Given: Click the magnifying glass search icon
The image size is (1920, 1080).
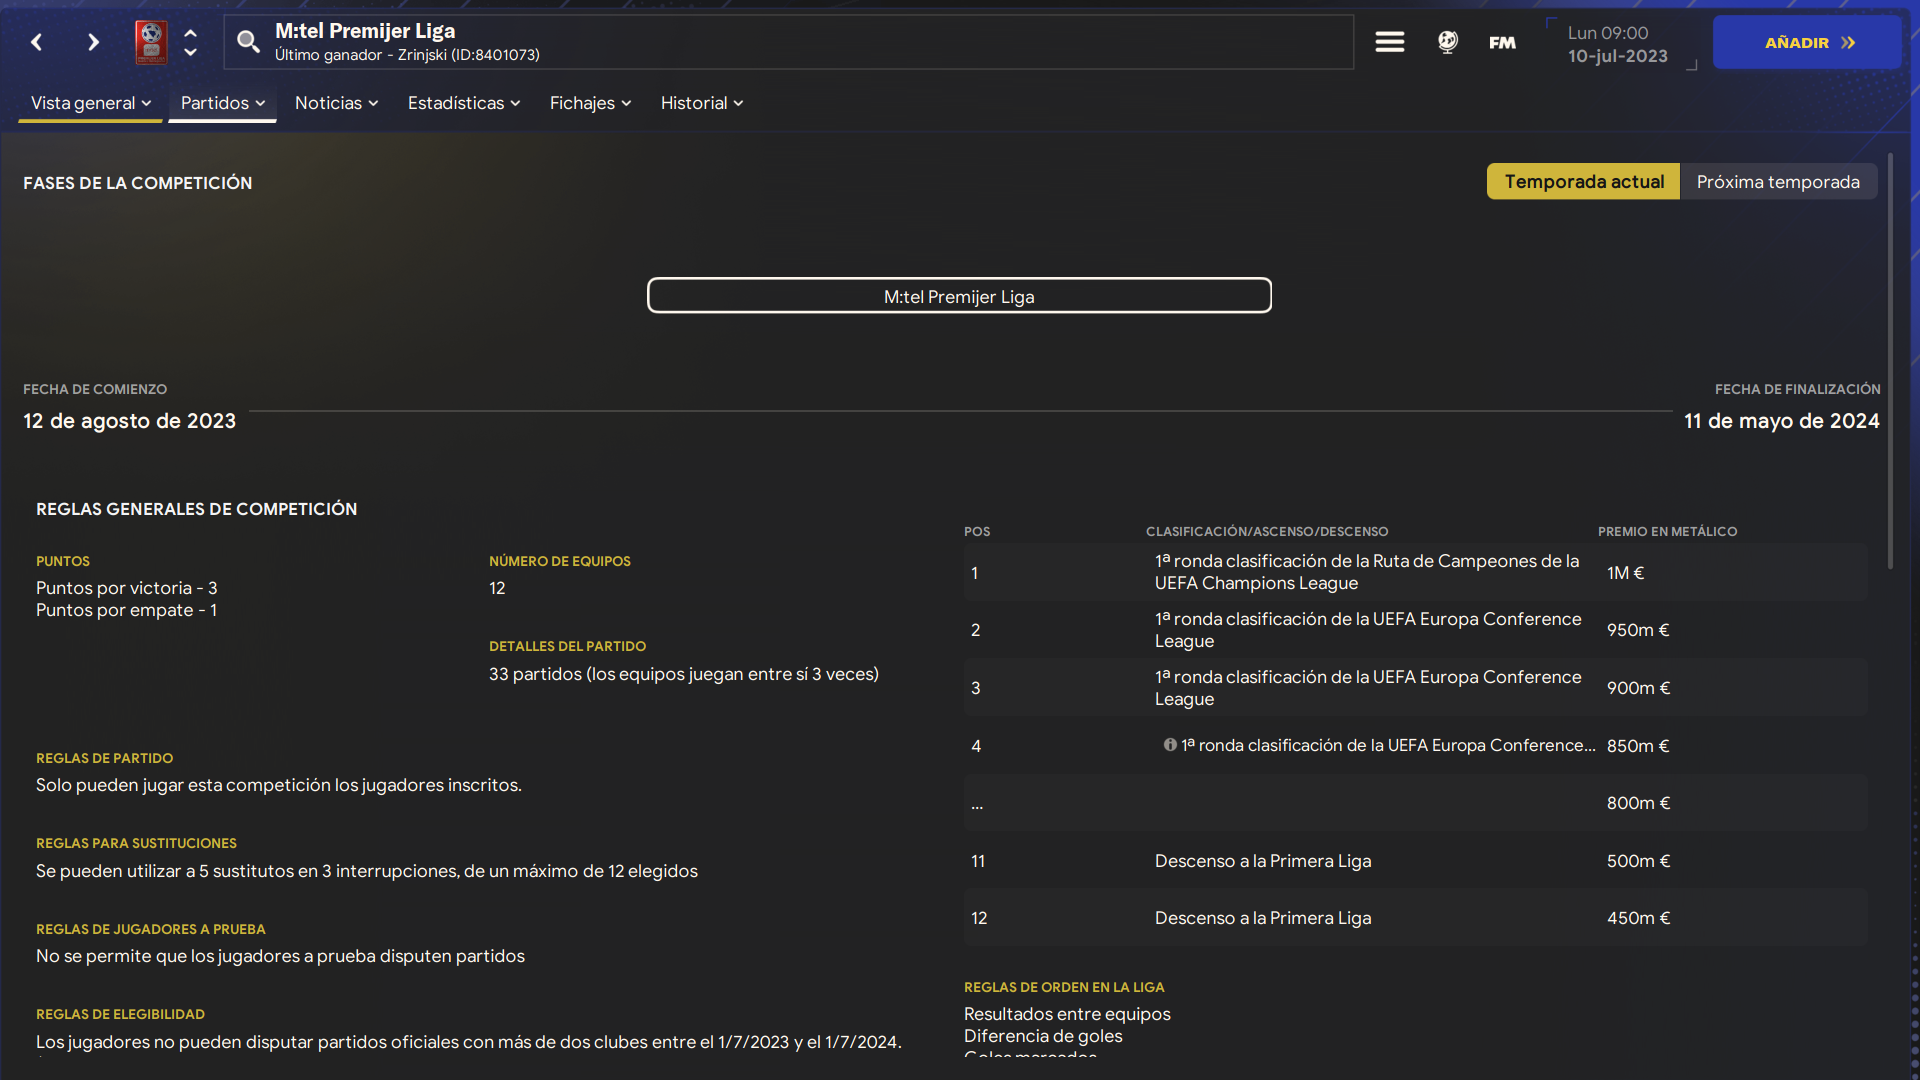Looking at the screenshot, I should (x=248, y=42).
